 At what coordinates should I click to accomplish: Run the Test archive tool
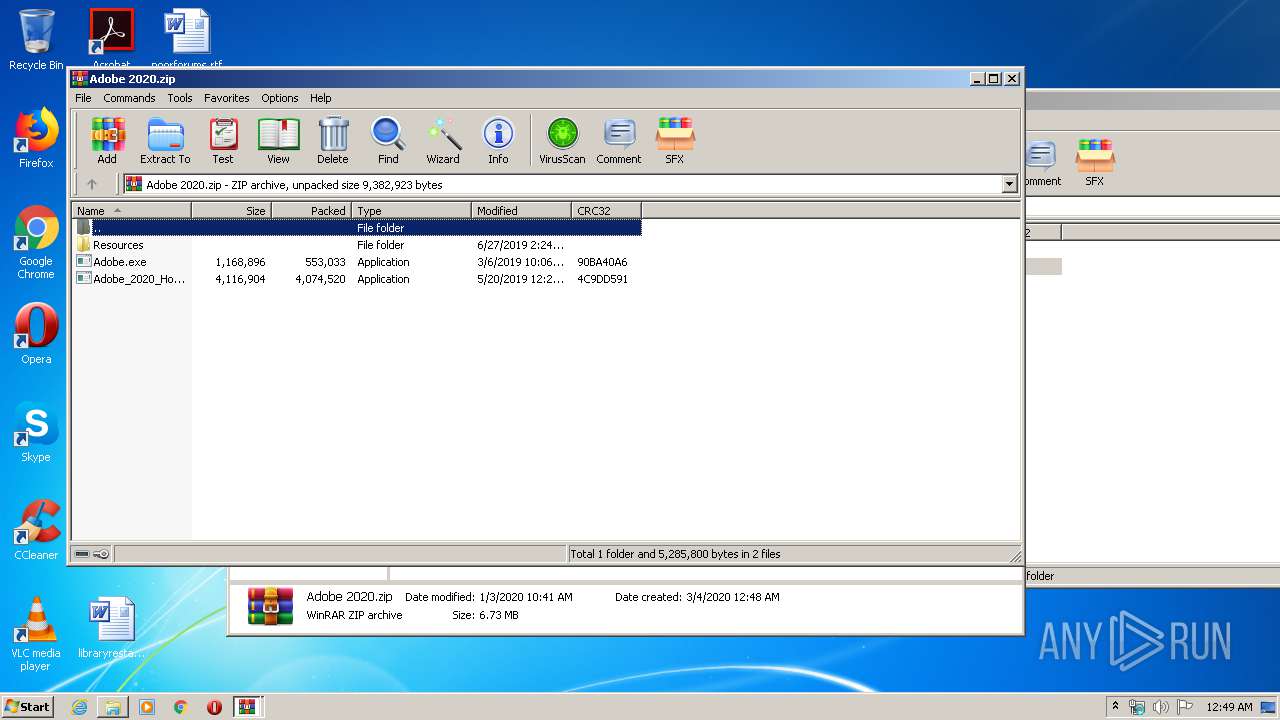click(222, 141)
